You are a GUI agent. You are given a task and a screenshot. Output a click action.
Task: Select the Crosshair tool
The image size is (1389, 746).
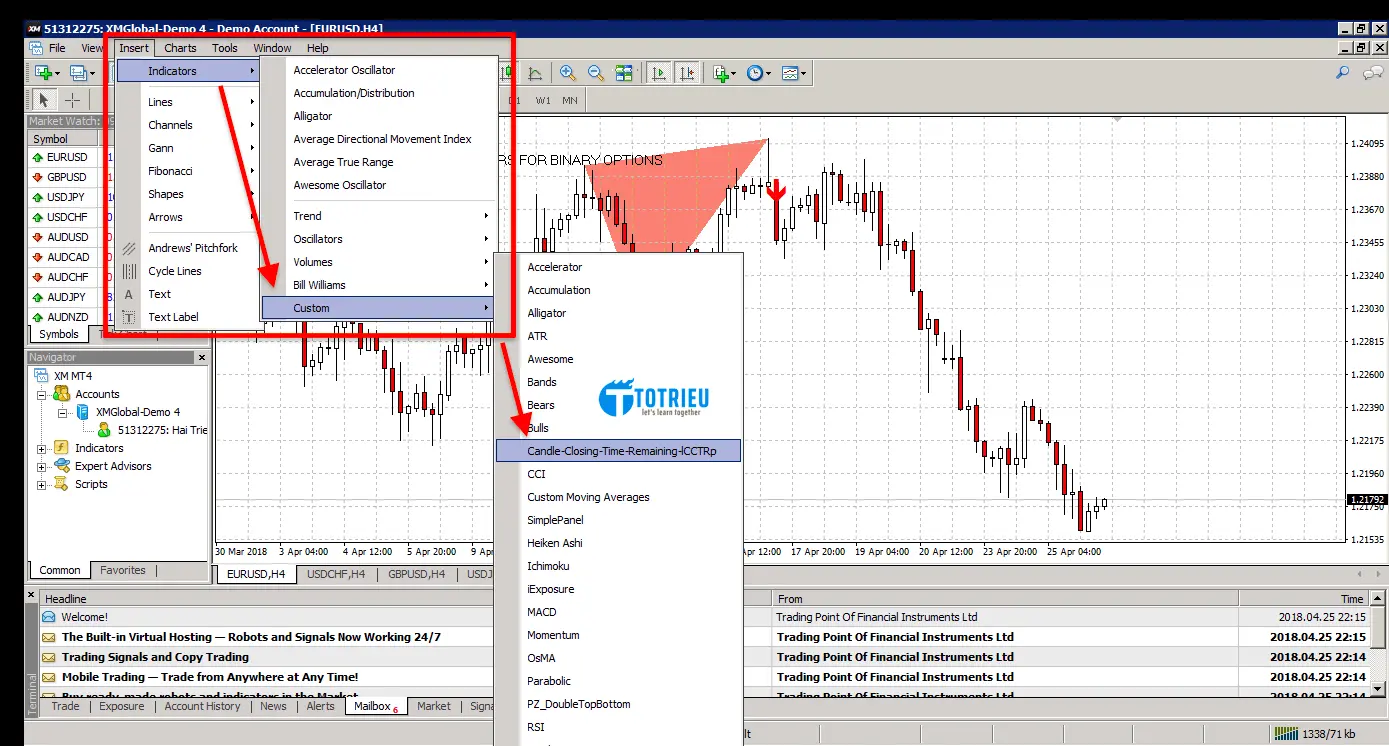coord(72,100)
